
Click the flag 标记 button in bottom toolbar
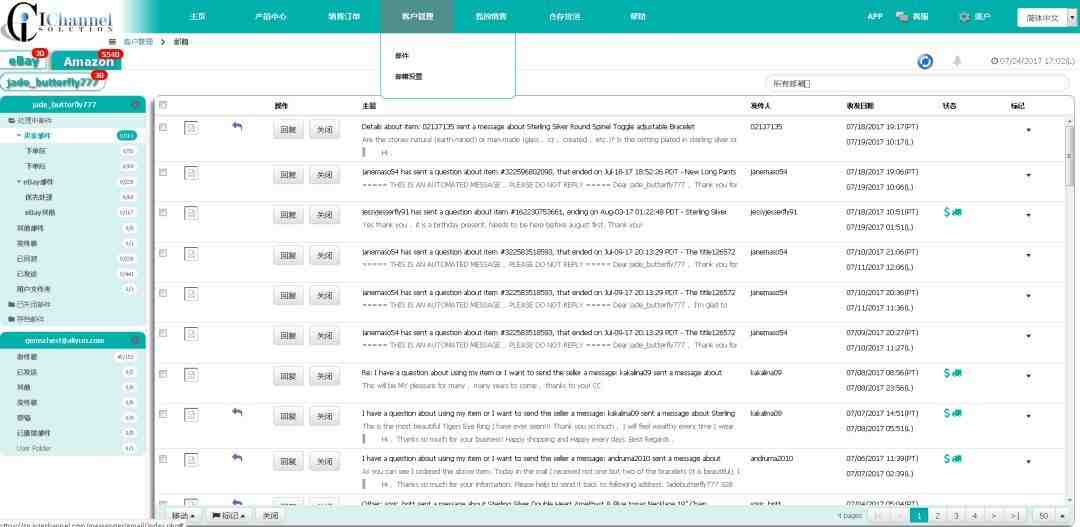(x=229, y=515)
